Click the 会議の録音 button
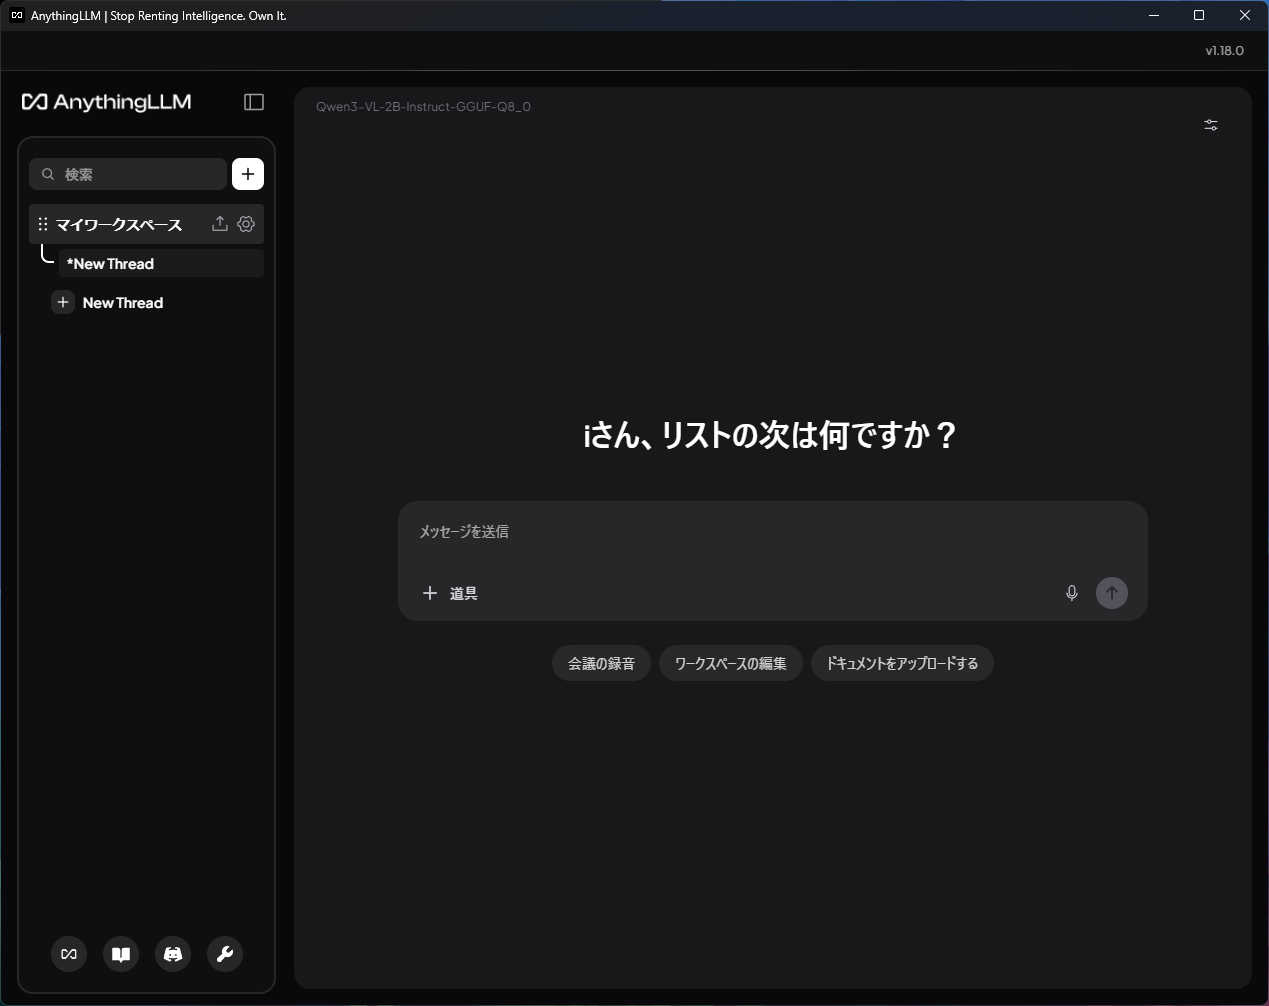The height and width of the screenshot is (1006, 1269). coord(601,663)
